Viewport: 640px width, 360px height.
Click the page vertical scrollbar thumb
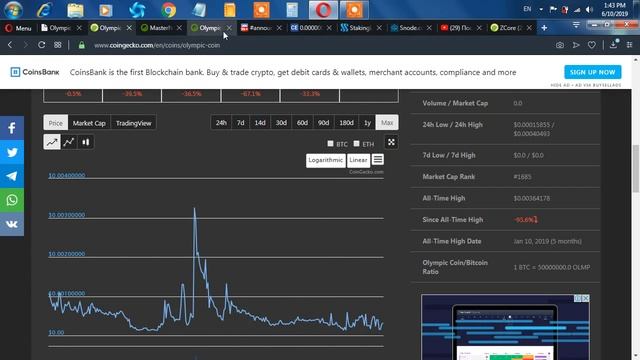[636, 168]
